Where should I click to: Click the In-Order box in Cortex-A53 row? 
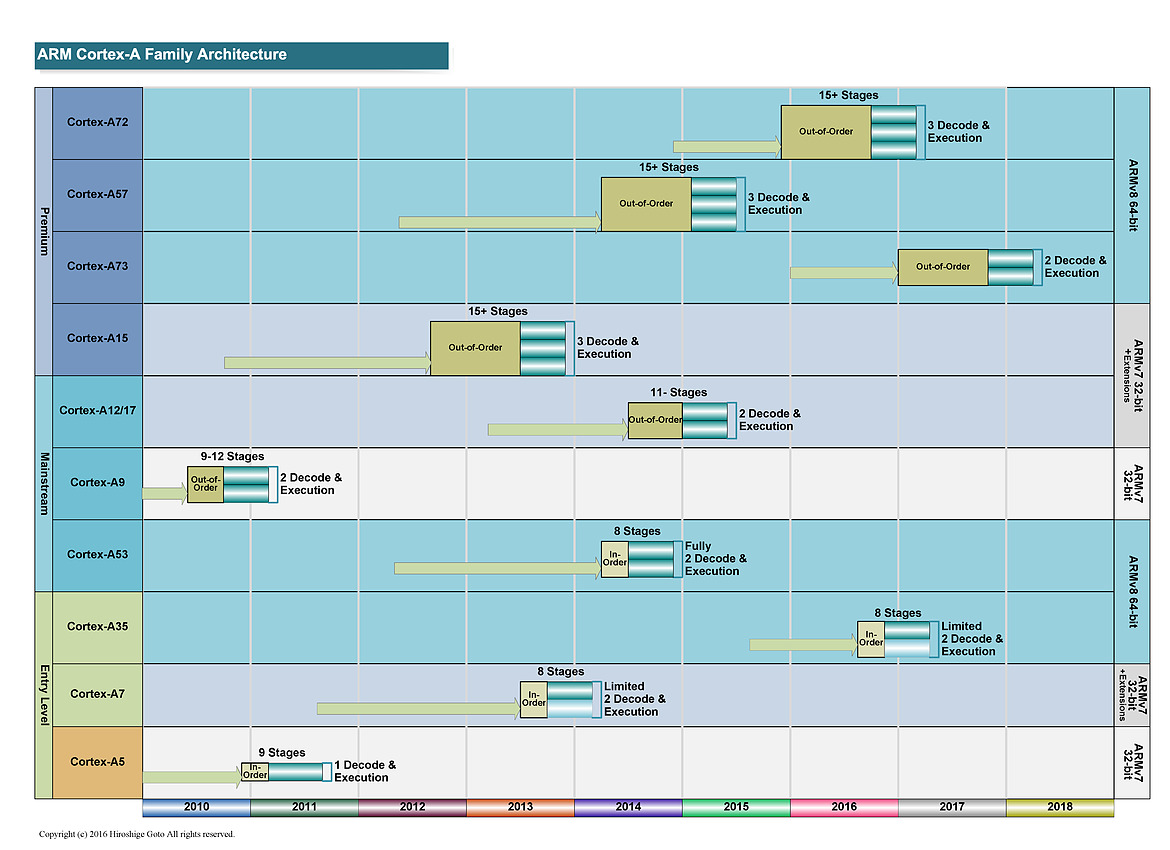coord(615,559)
